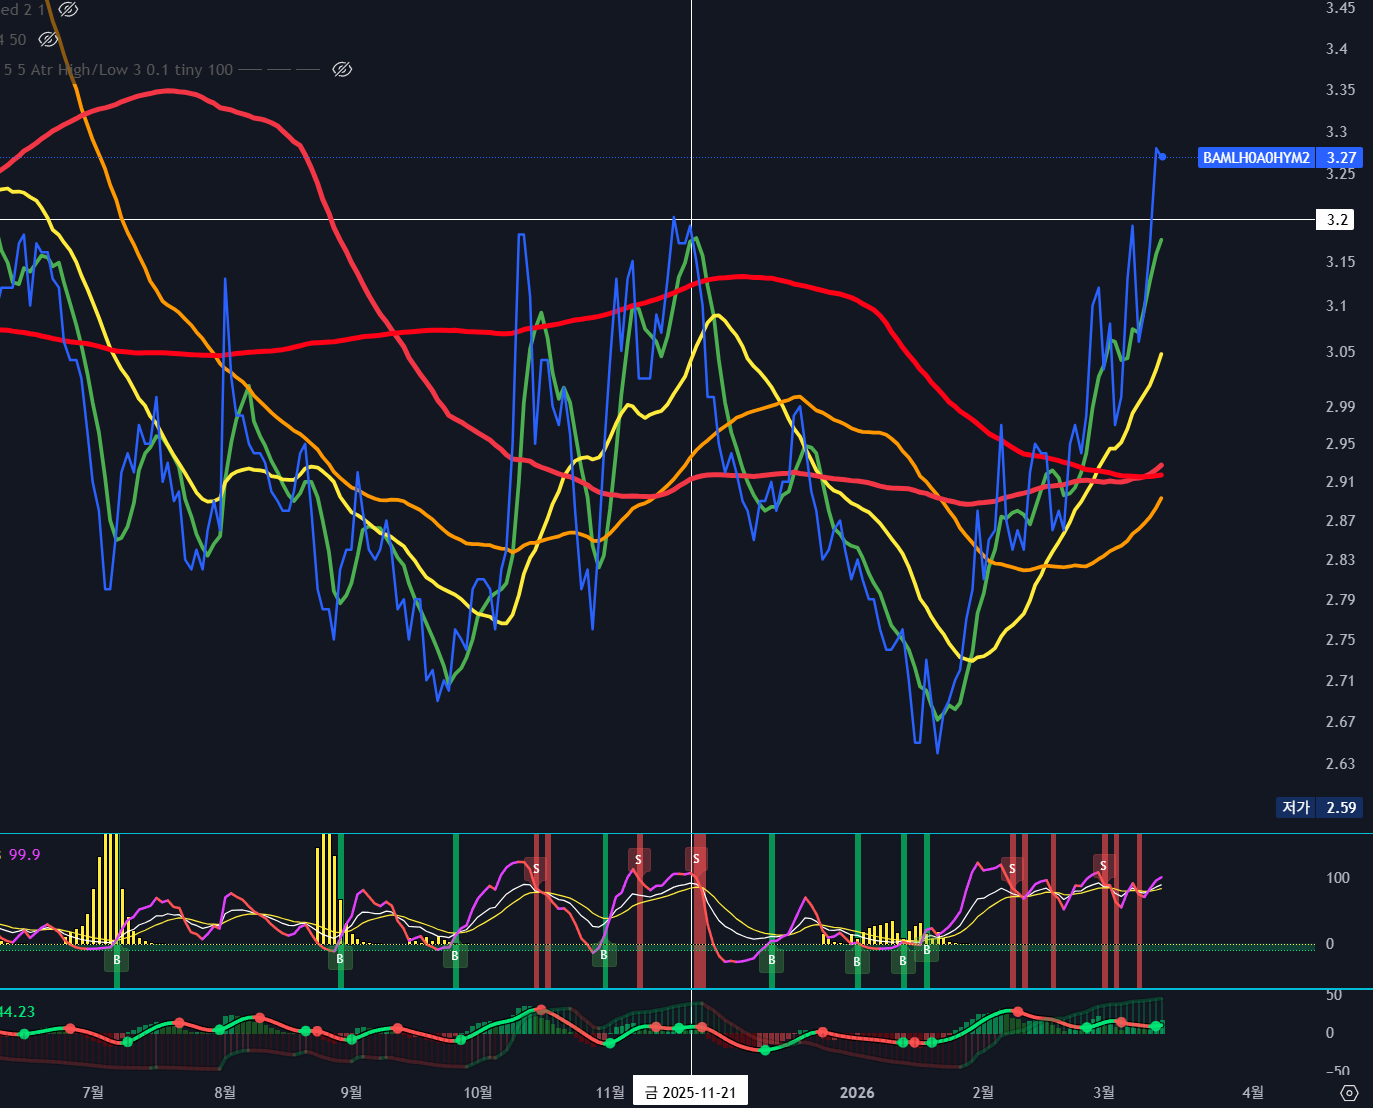
Task: Open chart settings gear in bottom-right corner
Action: click(1349, 1092)
